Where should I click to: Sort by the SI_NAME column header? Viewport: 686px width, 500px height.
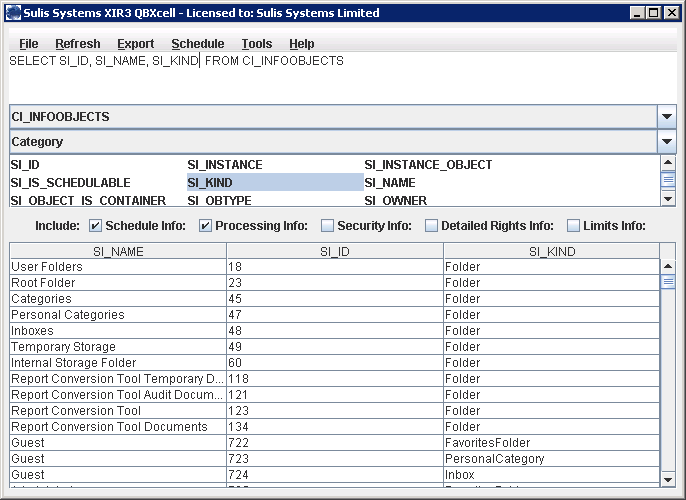[118, 252]
